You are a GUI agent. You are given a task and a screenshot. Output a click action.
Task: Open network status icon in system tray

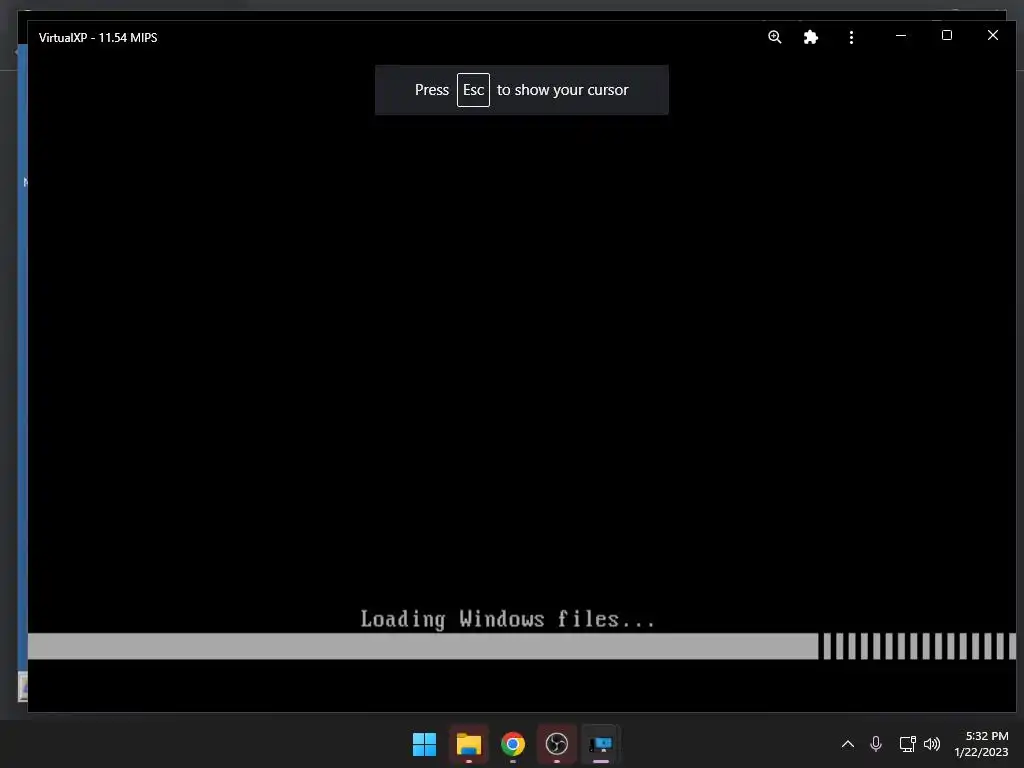(907, 744)
